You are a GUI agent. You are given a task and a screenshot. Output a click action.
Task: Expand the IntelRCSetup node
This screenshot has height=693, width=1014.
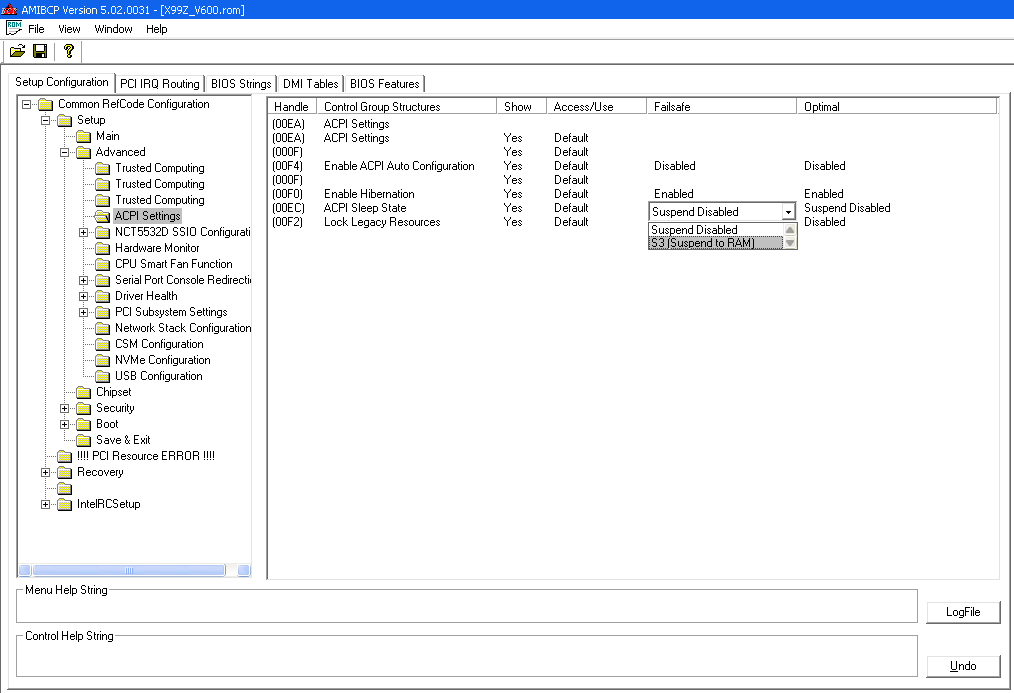pyautogui.click(x=45, y=504)
